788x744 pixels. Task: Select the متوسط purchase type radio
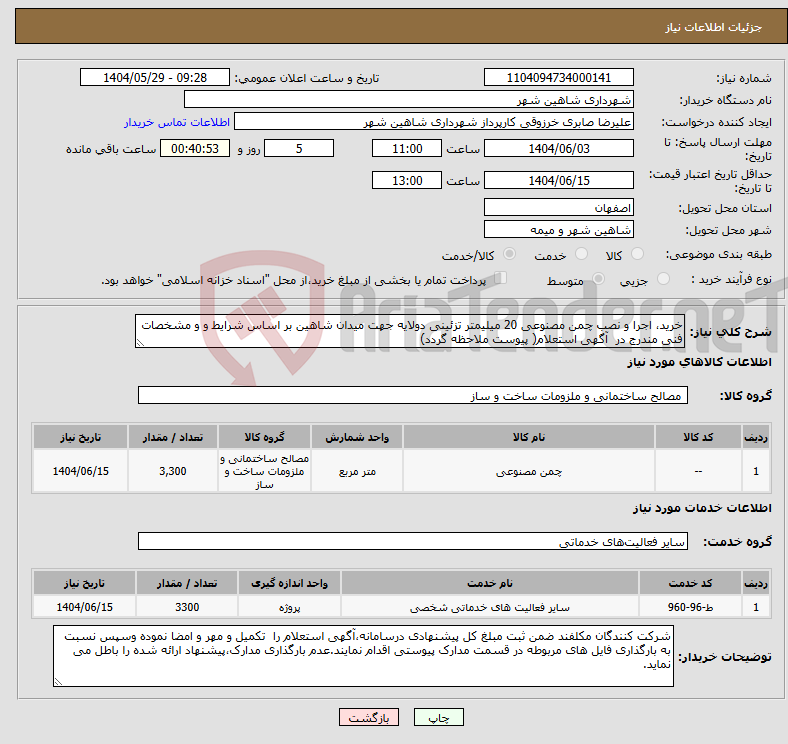pyautogui.click(x=598, y=278)
